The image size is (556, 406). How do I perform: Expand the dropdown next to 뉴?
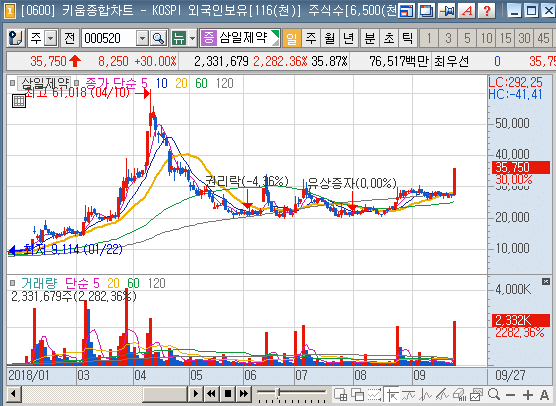pyautogui.click(x=193, y=38)
